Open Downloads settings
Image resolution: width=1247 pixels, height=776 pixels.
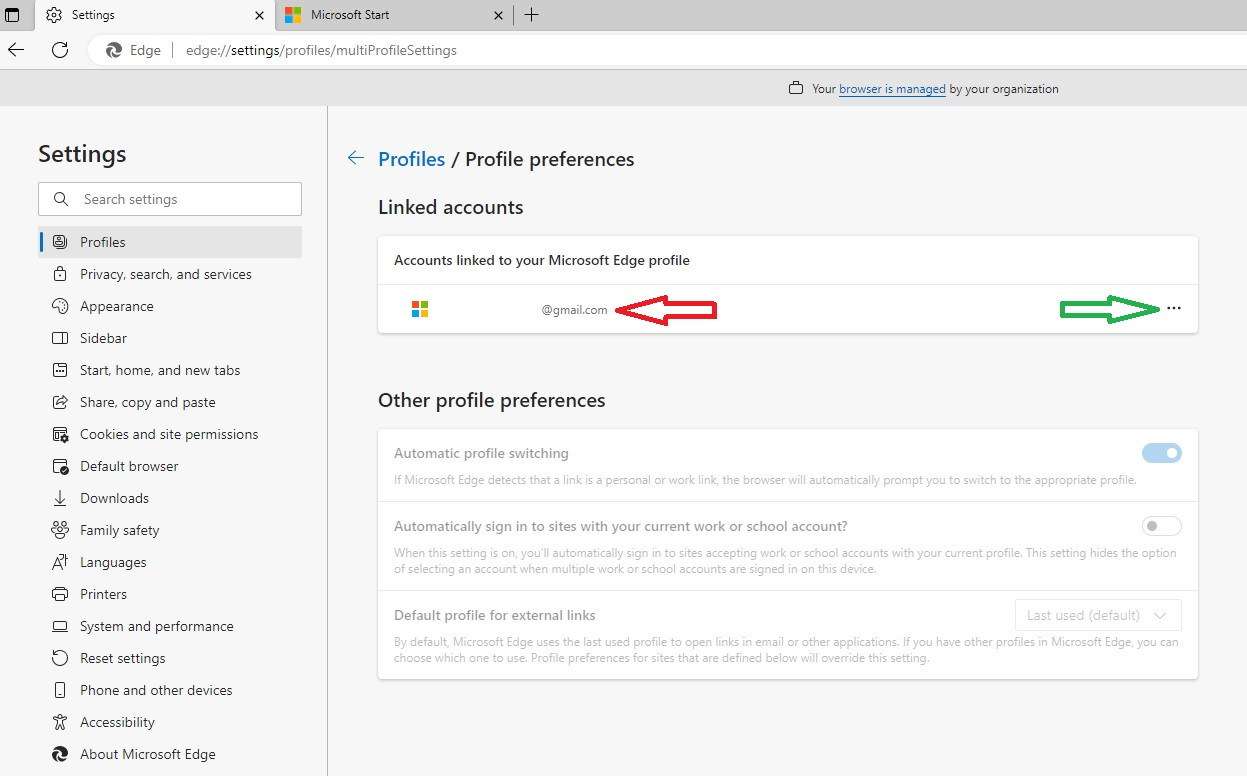[170, 498]
